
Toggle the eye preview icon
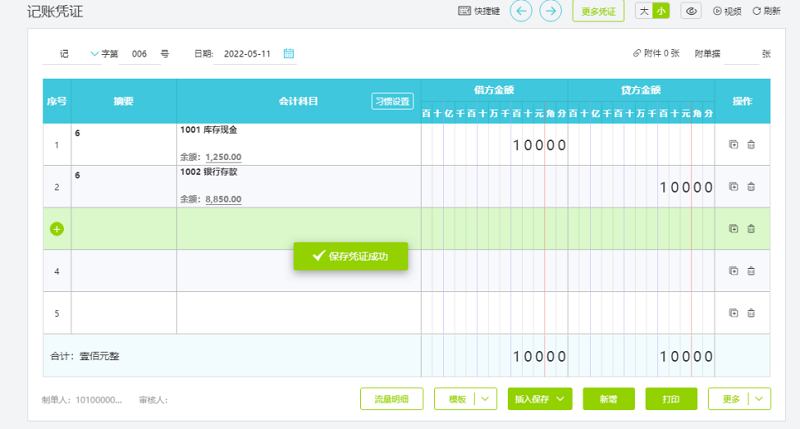tap(691, 11)
